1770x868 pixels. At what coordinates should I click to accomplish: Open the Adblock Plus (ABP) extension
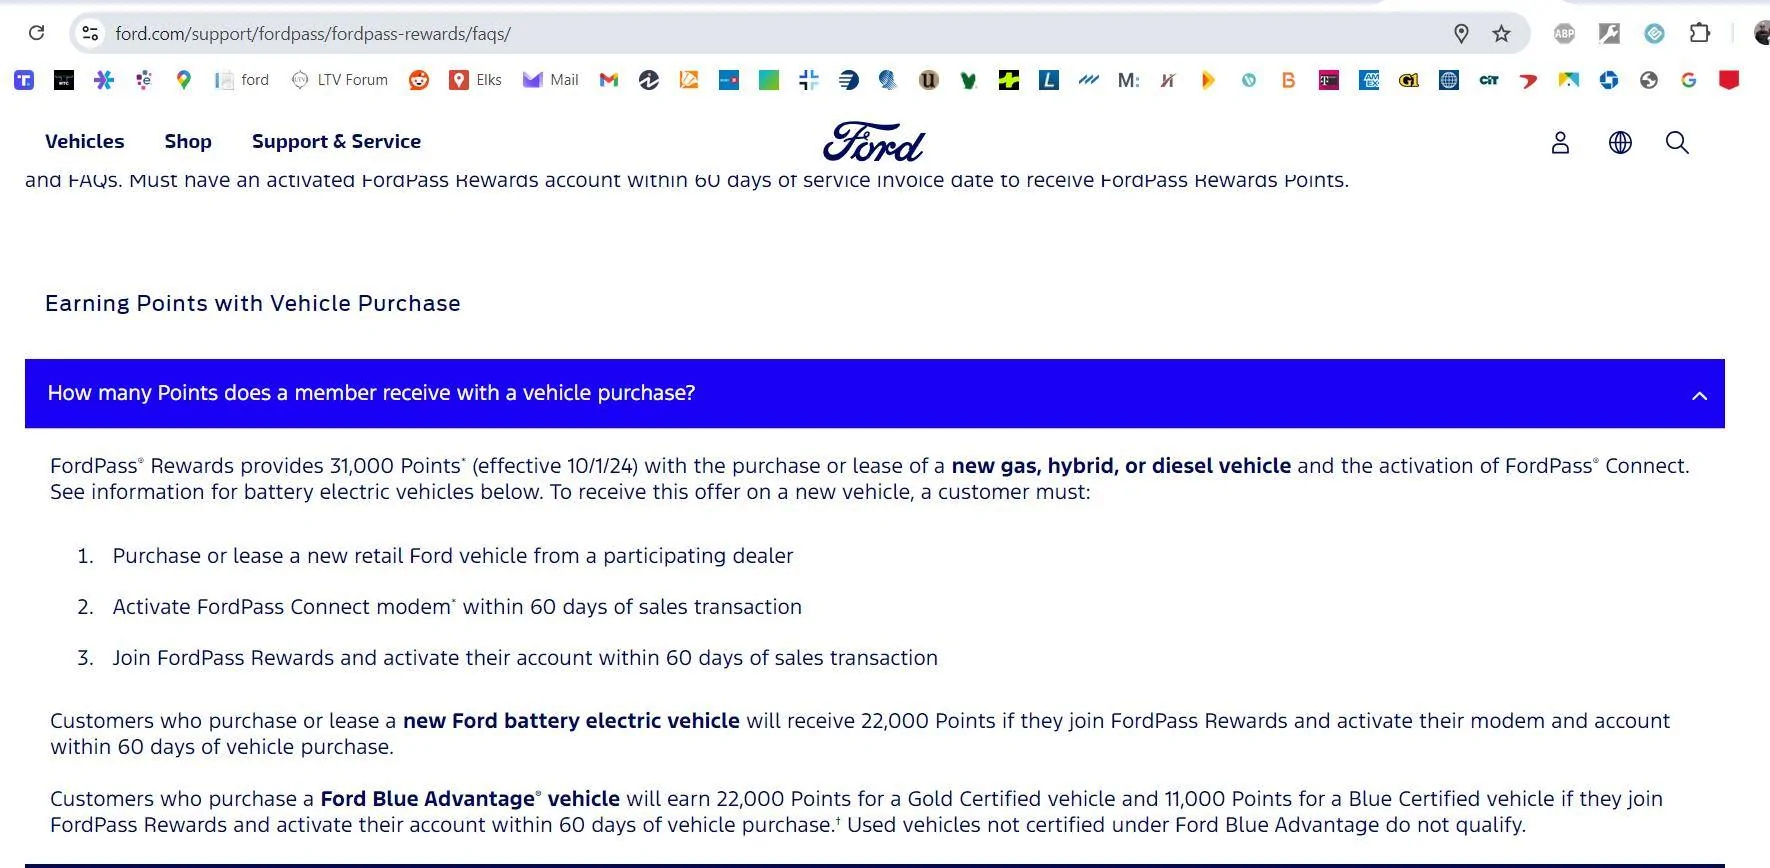[1564, 33]
